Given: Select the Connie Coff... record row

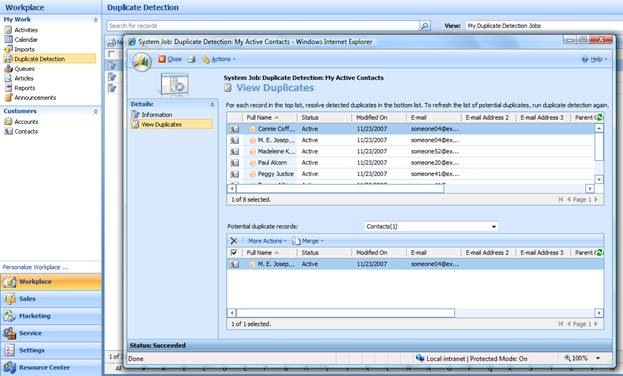Looking at the screenshot, I should [411, 129].
